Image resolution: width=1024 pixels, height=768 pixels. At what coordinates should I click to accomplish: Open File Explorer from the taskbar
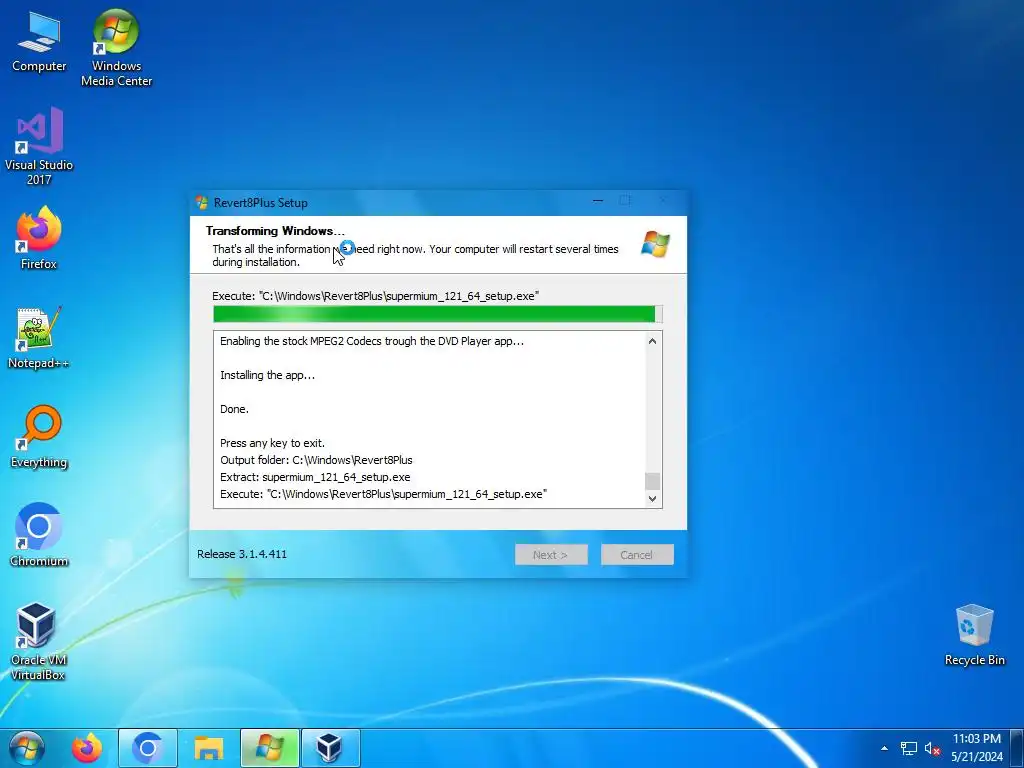point(208,748)
